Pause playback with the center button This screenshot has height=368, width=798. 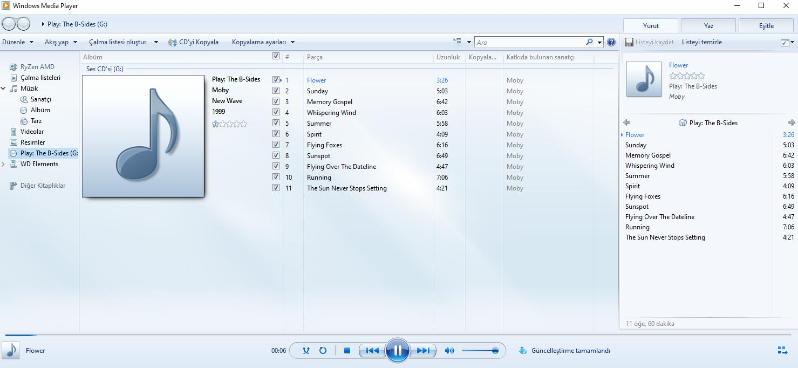(397, 350)
